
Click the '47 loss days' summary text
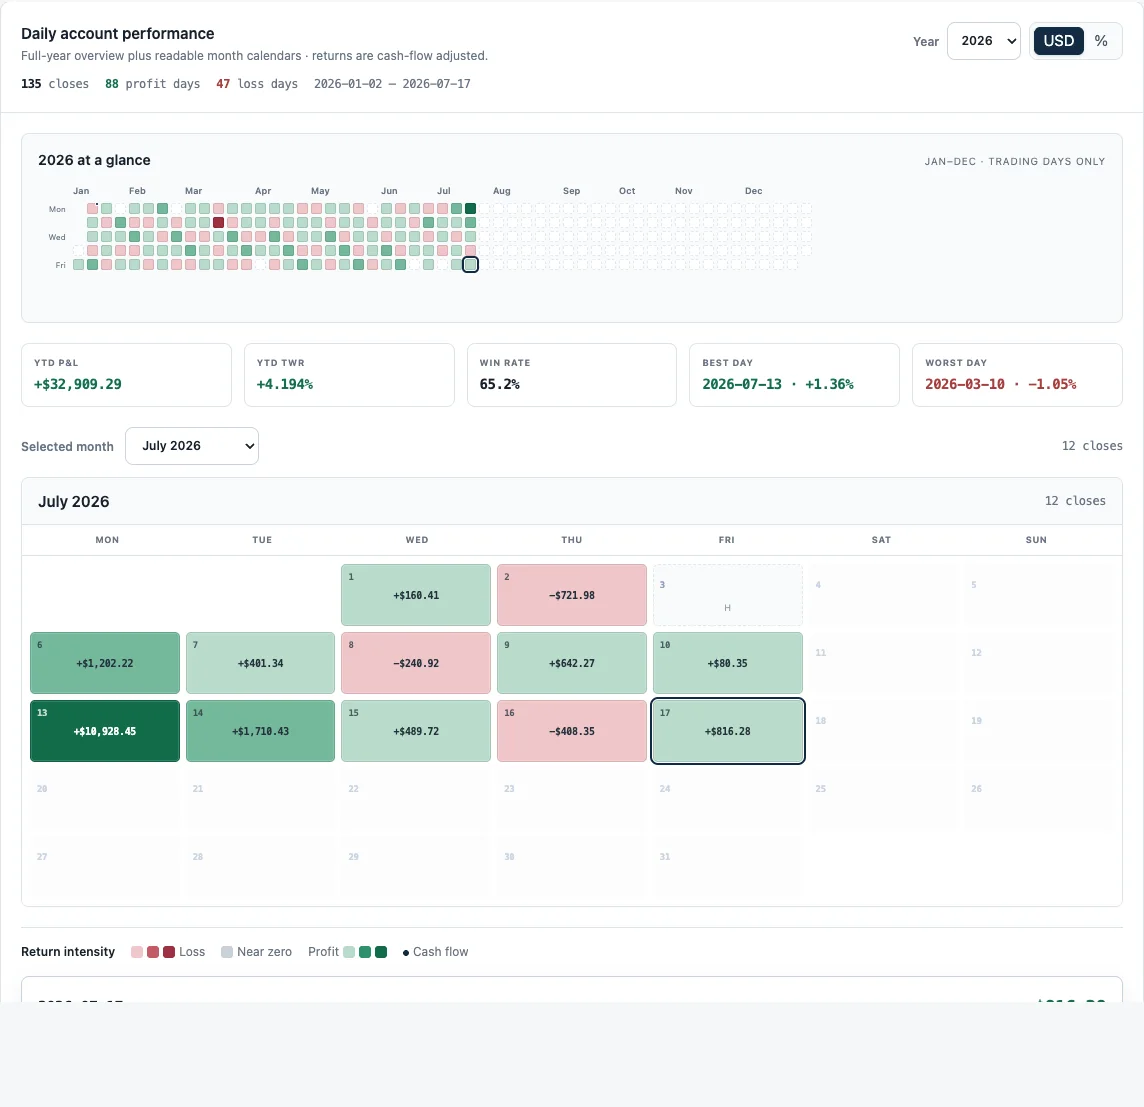pyautogui.click(x=257, y=84)
